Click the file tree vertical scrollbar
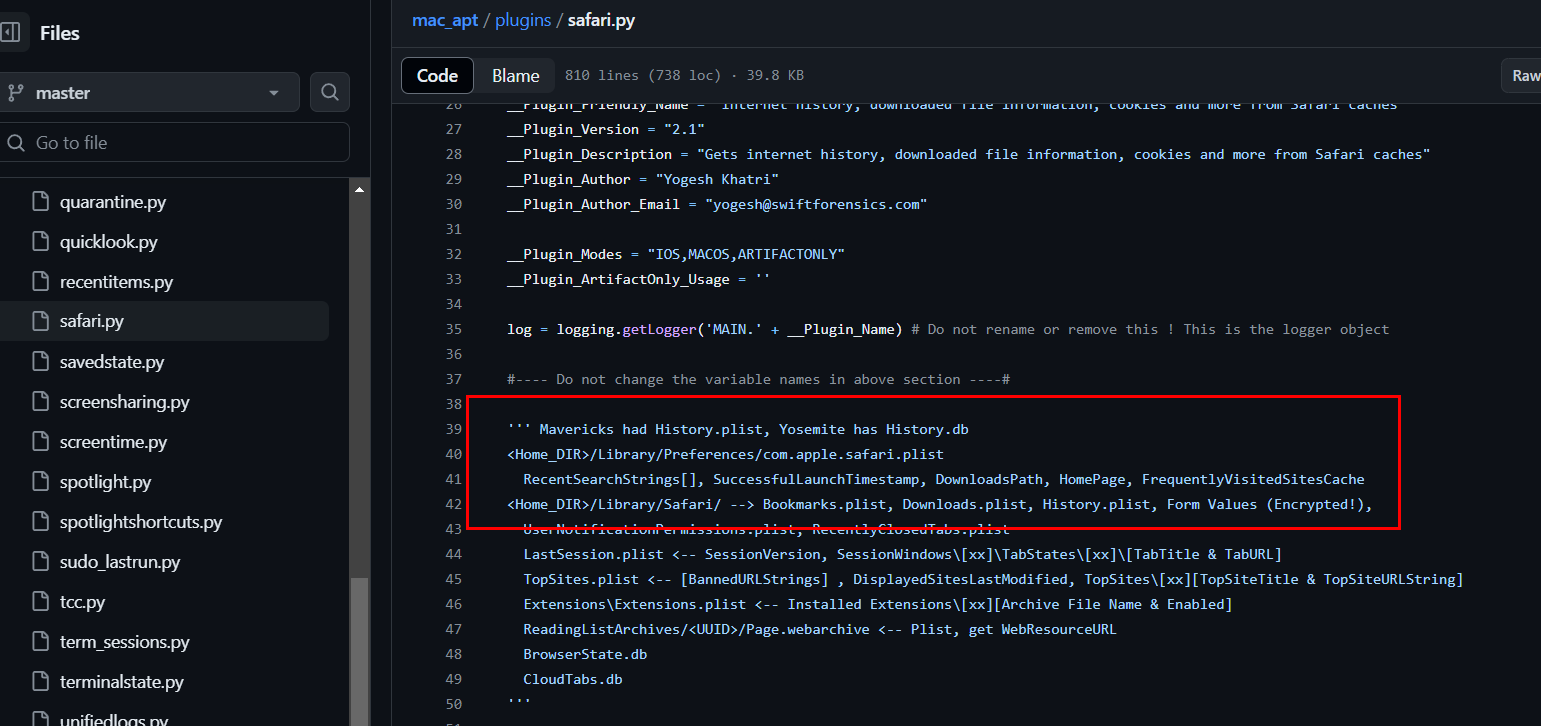 click(x=359, y=640)
